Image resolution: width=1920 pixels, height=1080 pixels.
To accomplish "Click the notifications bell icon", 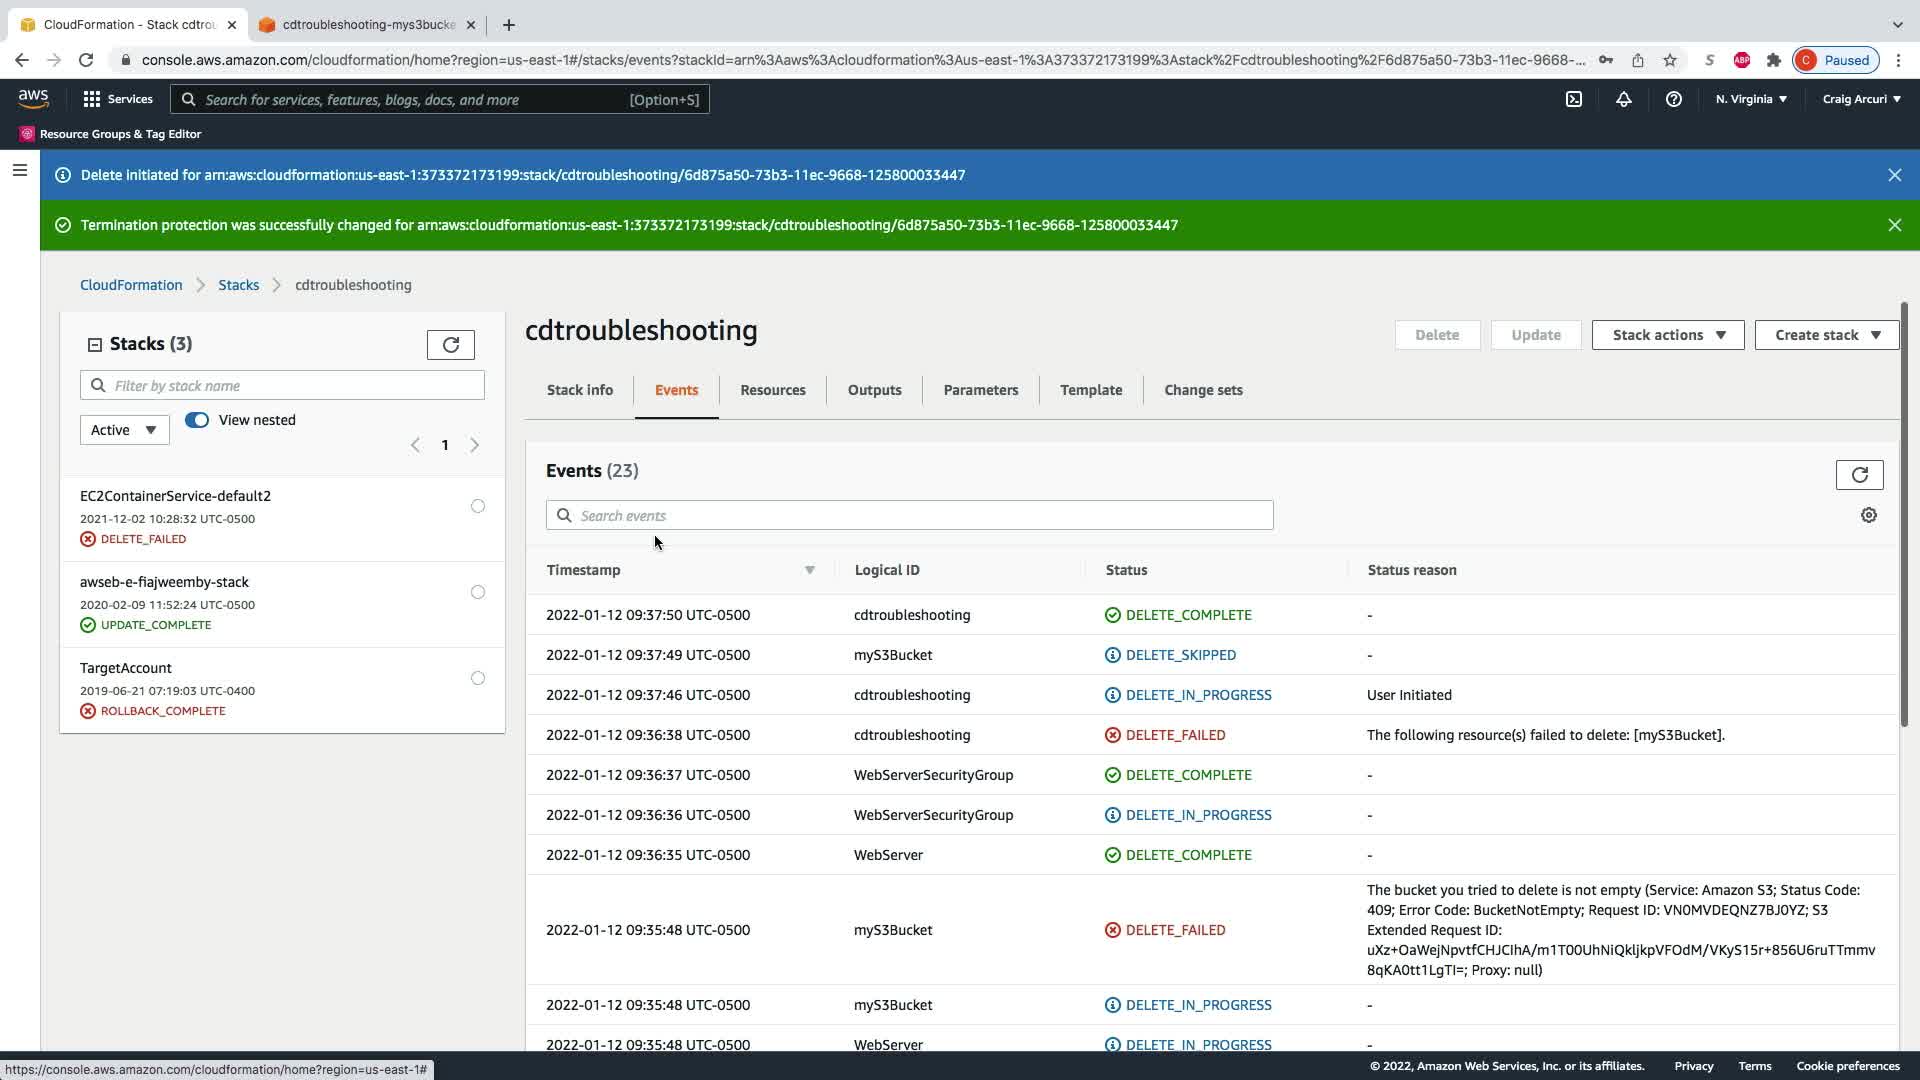I will [1624, 99].
